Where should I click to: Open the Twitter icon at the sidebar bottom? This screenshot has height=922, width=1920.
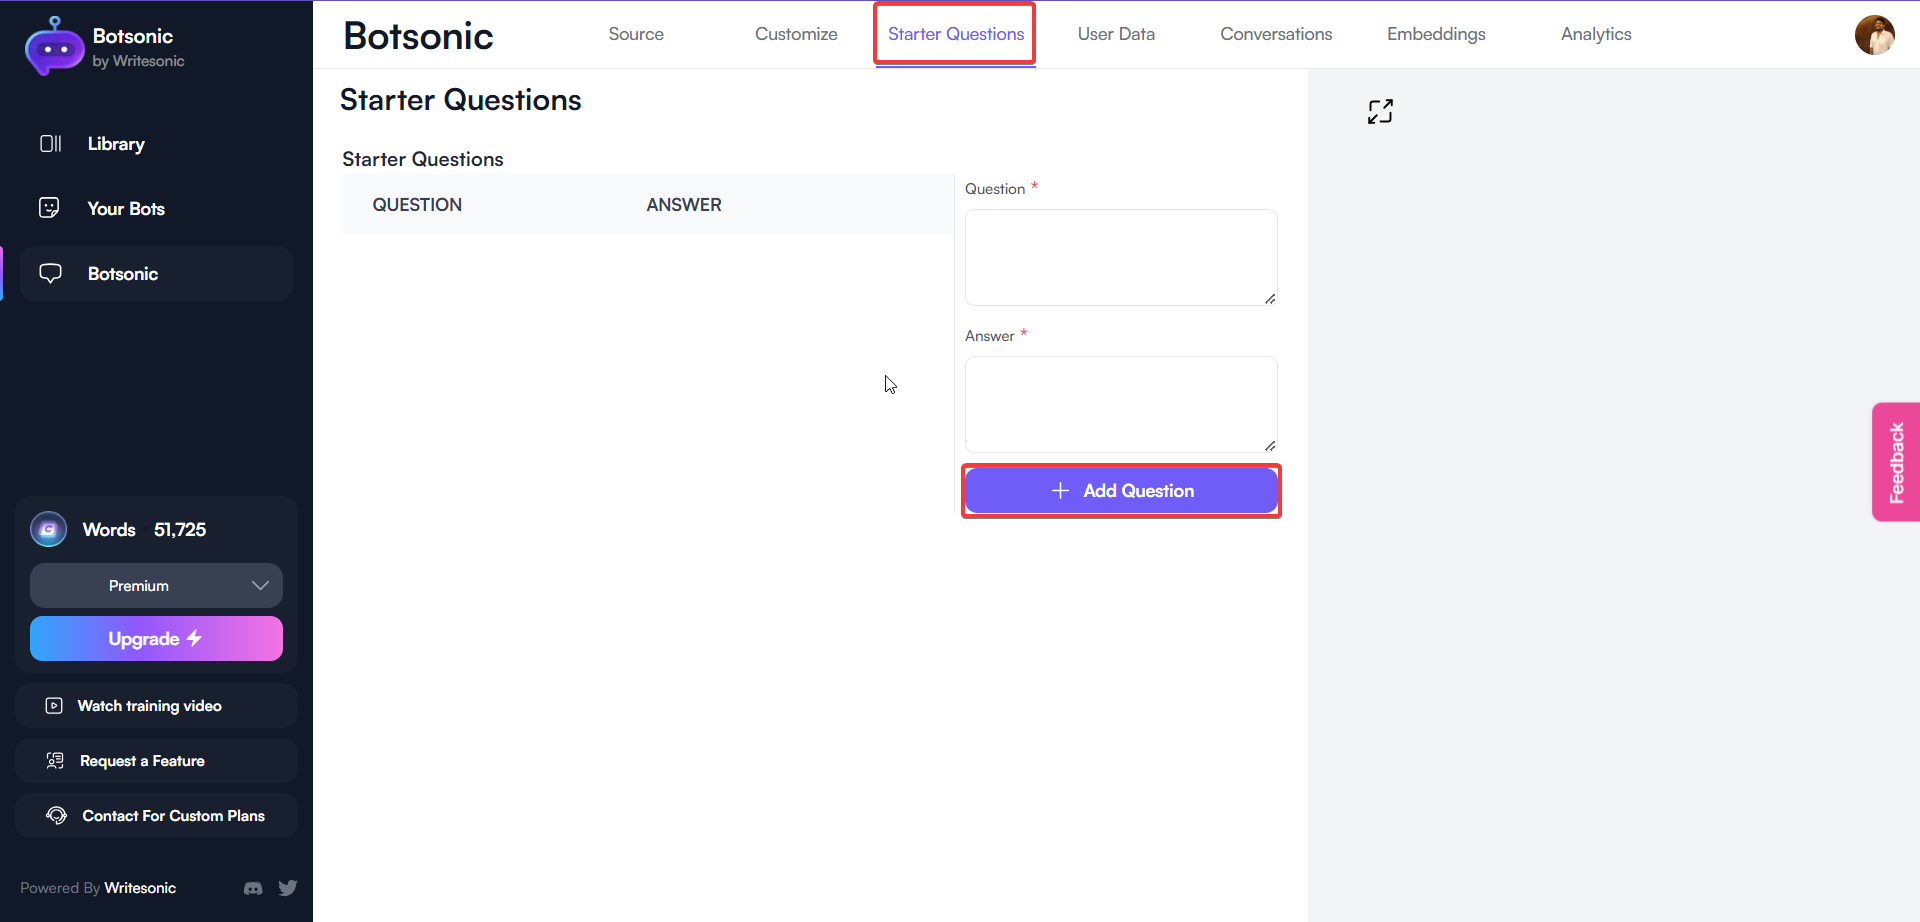pyautogui.click(x=288, y=888)
